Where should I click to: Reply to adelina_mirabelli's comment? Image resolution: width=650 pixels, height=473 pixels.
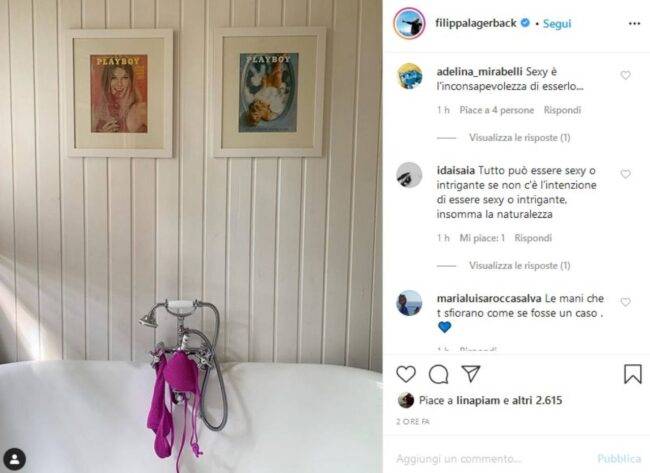562,110
